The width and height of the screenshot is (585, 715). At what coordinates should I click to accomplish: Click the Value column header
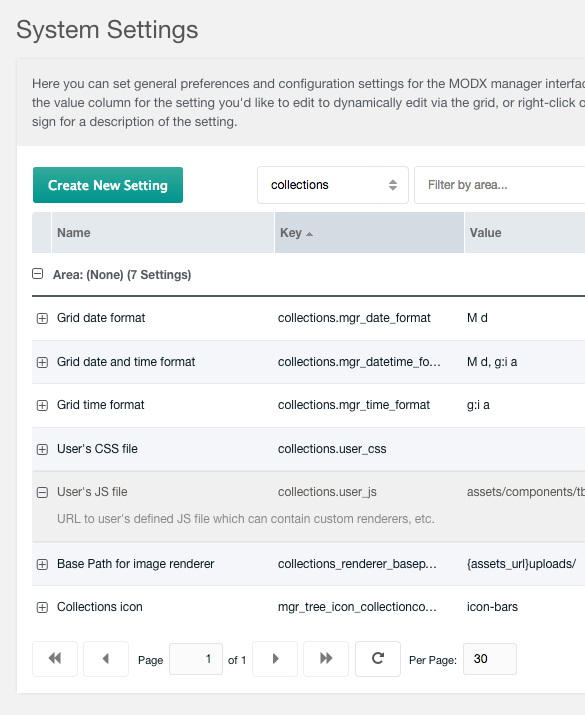(525, 233)
